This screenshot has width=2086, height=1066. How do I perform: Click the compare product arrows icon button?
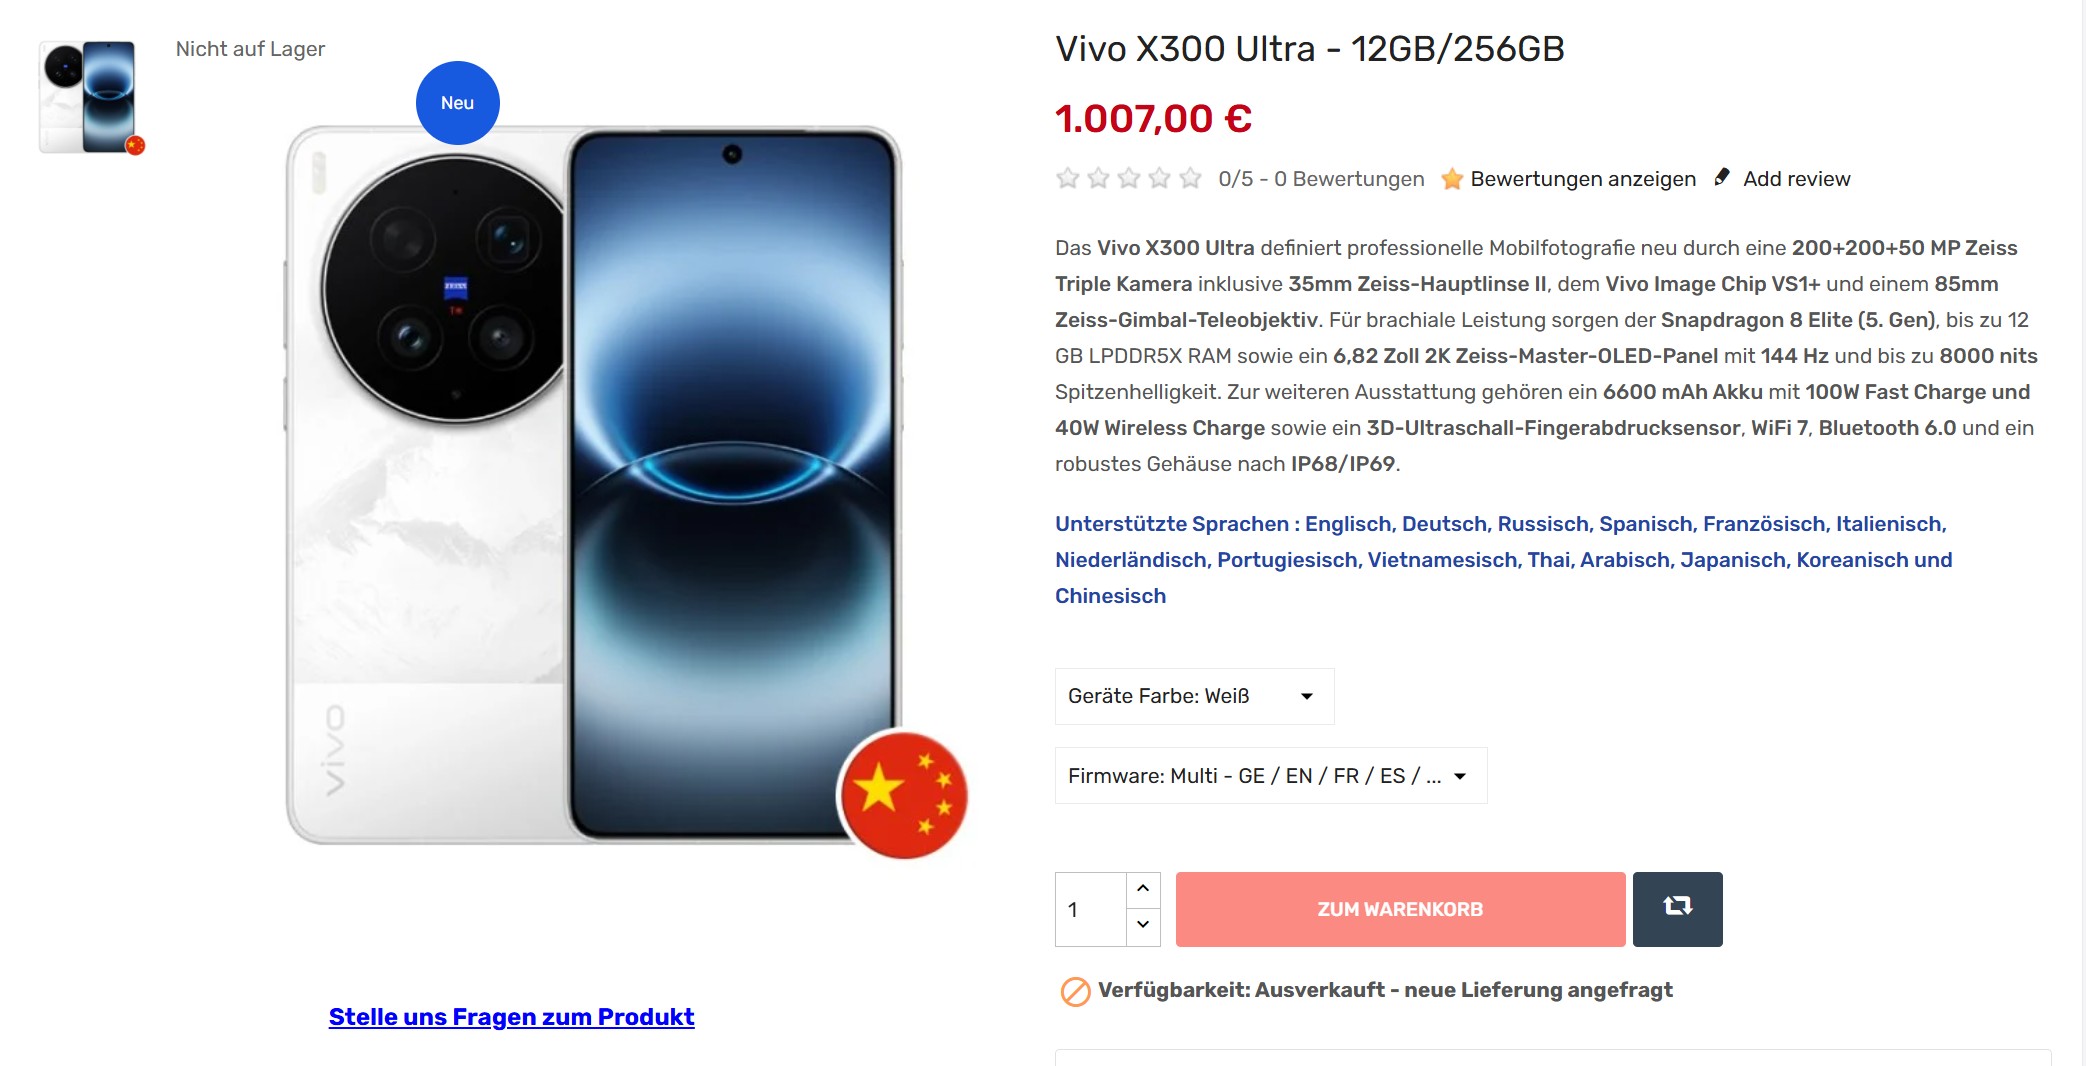[1677, 909]
